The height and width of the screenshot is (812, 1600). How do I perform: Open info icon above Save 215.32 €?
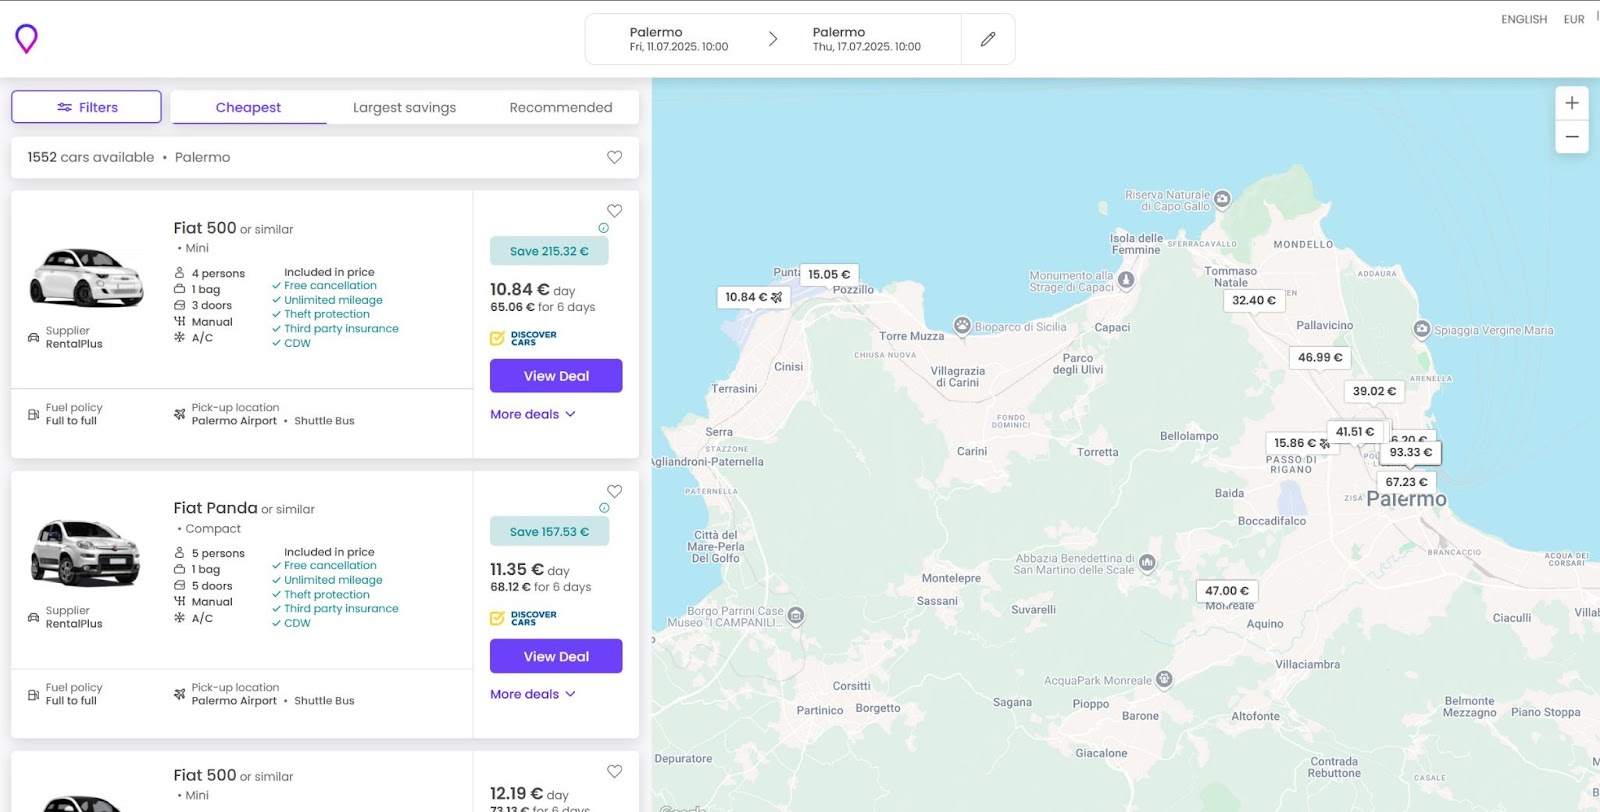pyautogui.click(x=603, y=228)
